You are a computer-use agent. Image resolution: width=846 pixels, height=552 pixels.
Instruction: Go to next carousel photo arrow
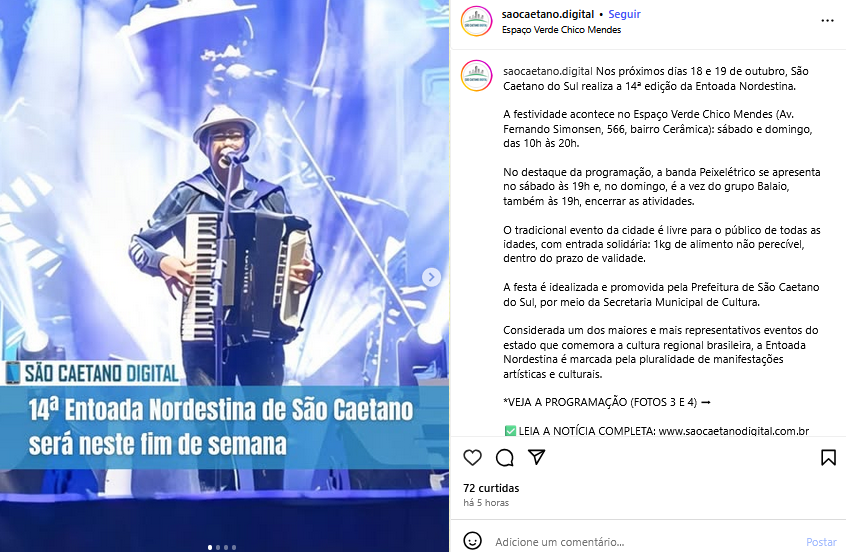coord(431,277)
